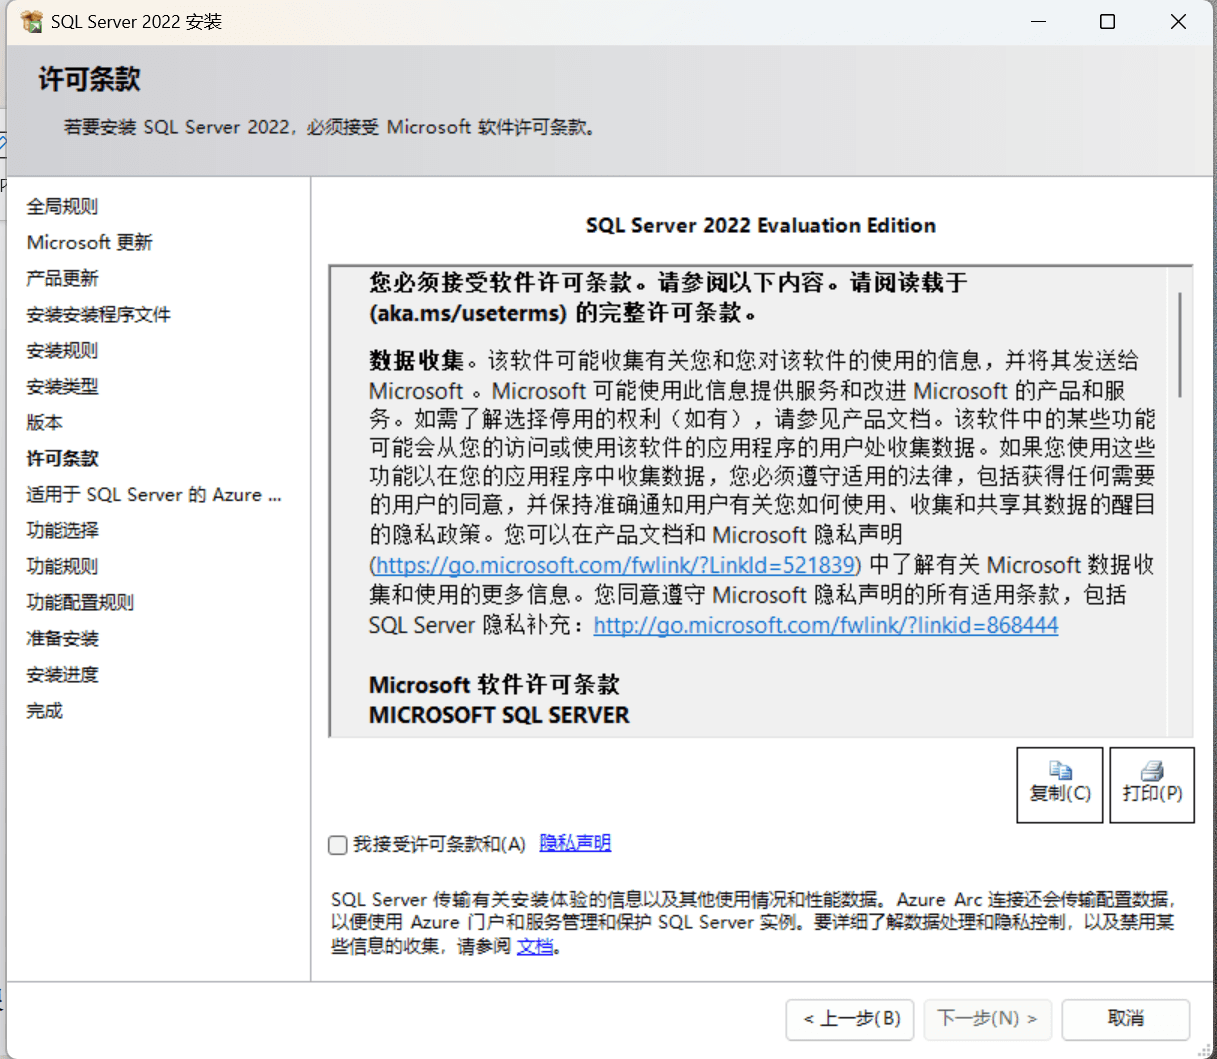
Task: Click the (aka.ms/useterms) text in license
Action: pos(468,313)
